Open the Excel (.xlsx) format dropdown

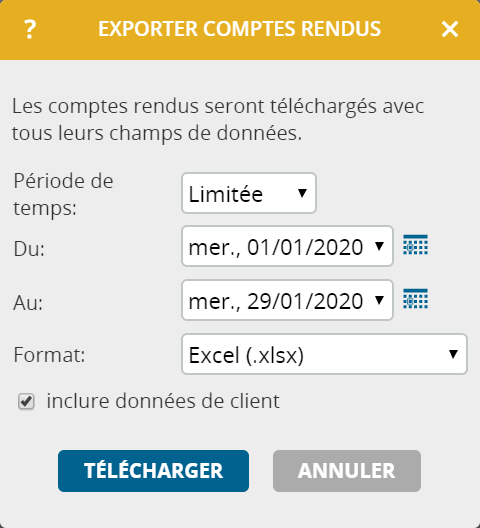click(x=324, y=354)
